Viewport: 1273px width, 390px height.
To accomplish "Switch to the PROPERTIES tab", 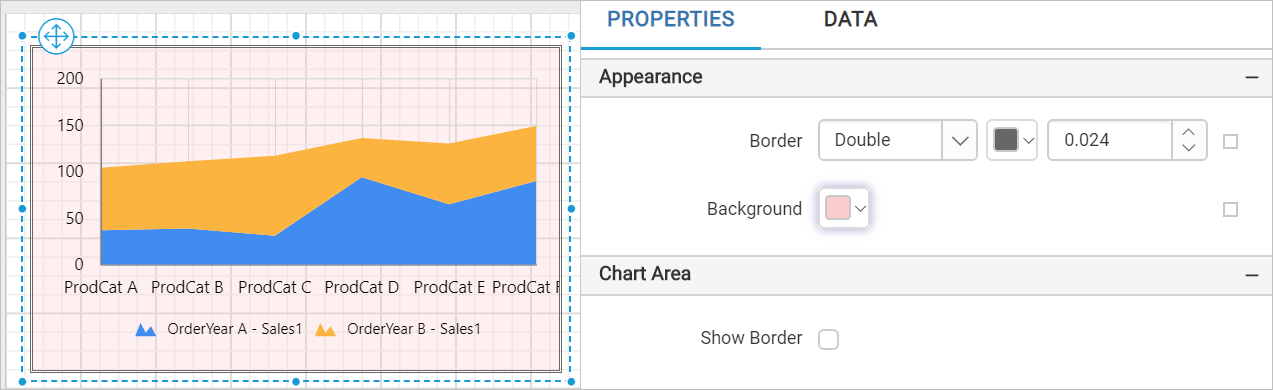I will (x=671, y=19).
